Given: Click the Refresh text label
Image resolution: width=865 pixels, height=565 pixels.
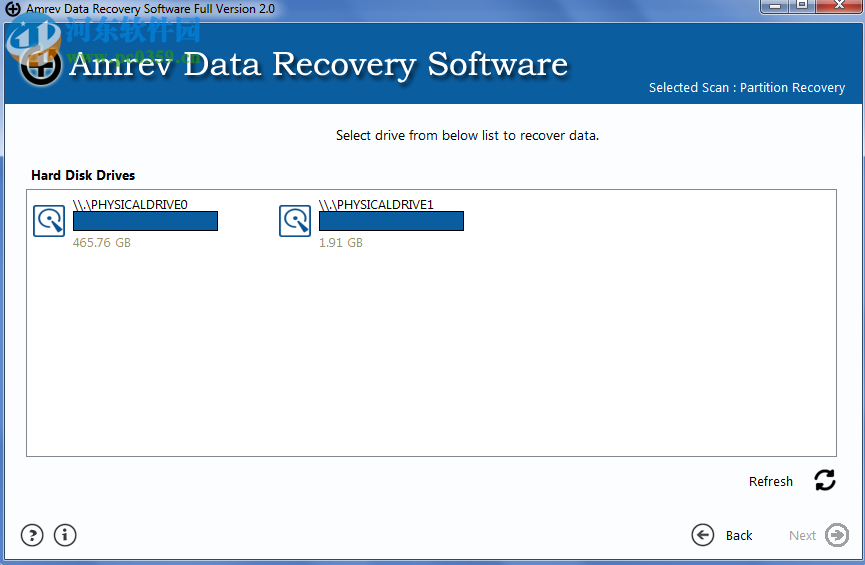Looking at the screenshot, I should point(771,482).
